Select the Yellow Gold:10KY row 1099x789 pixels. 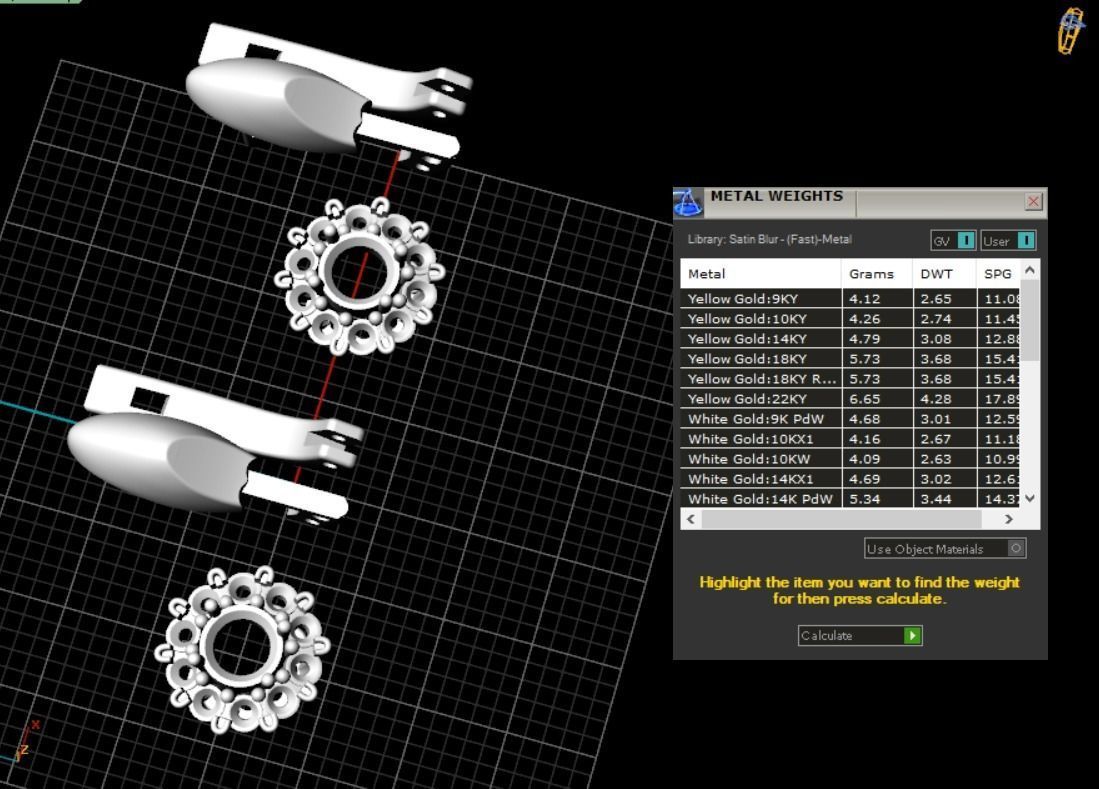coord(849,319)
